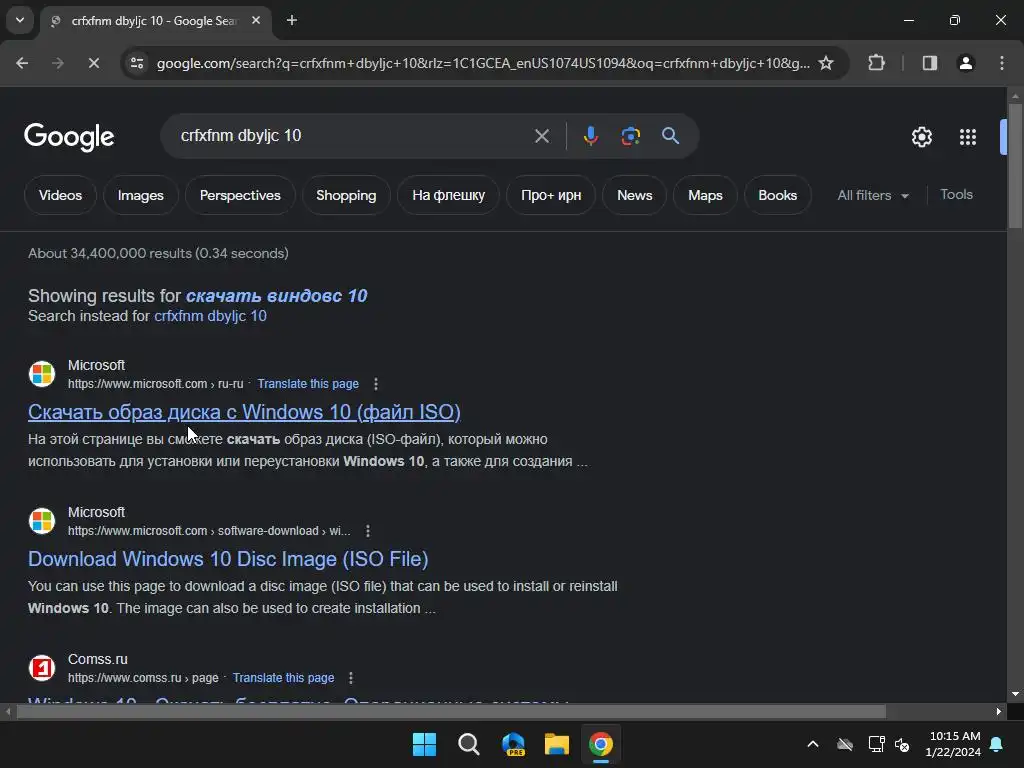Open the Google apps grid
The height and width of the screenshot is (768, 1024).
tap(968, 137)
